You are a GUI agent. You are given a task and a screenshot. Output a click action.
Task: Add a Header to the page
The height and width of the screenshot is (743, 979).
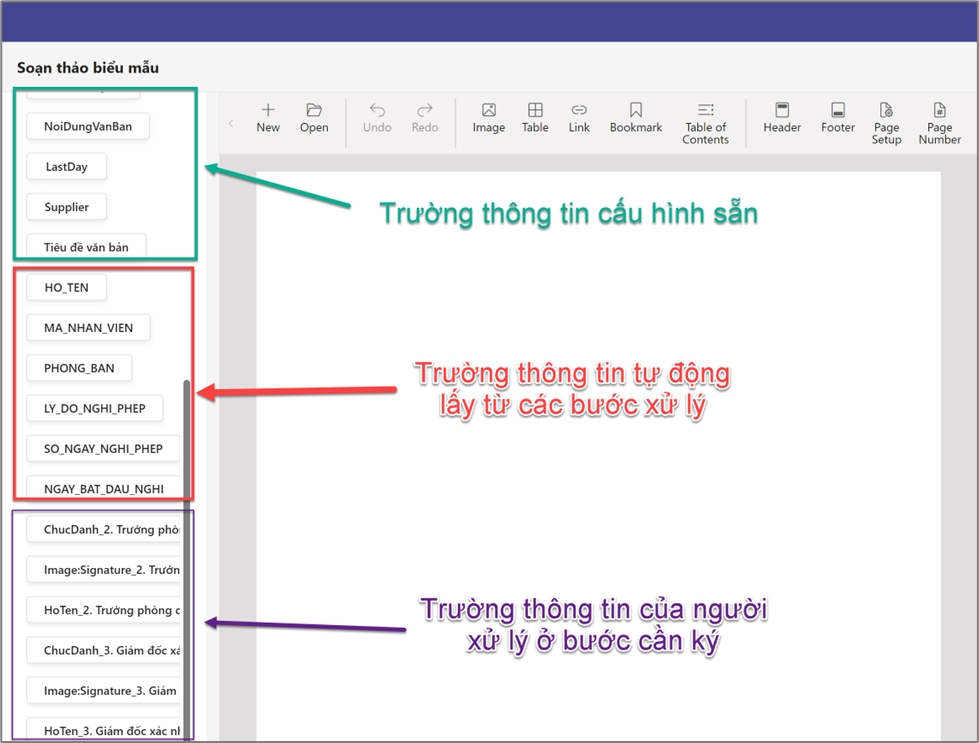point(782,111)
